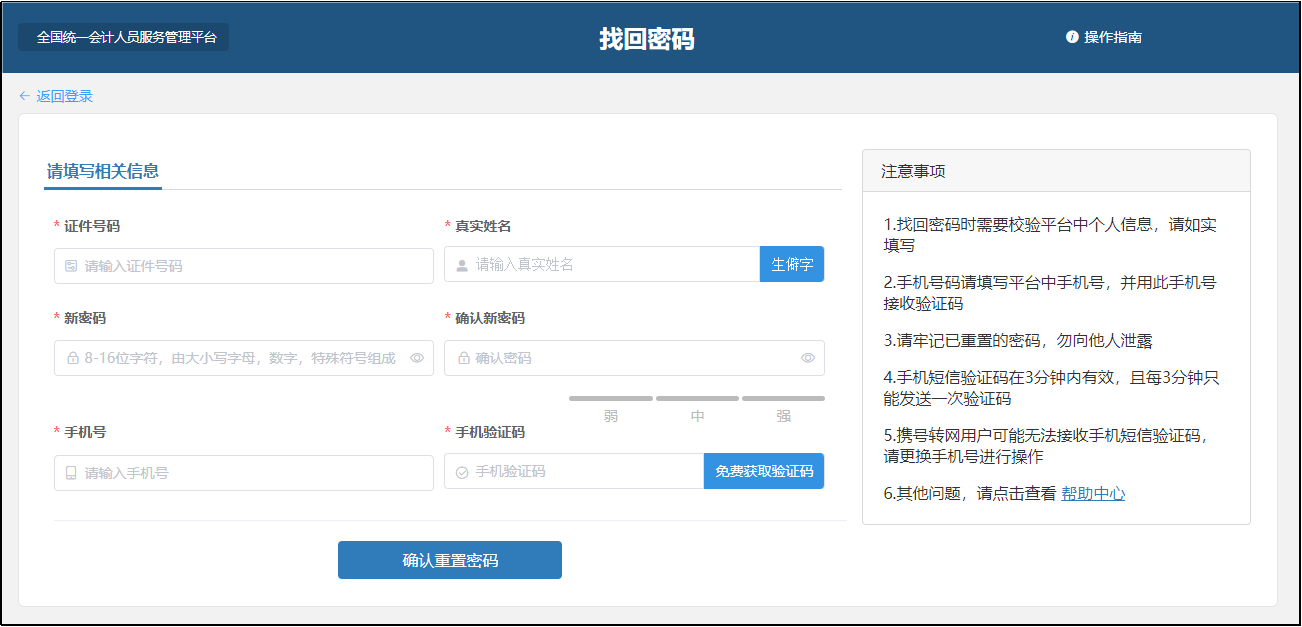Open 操作指南 in the header
This screenshot has width=1302, height=627.
coord(1112,37)
